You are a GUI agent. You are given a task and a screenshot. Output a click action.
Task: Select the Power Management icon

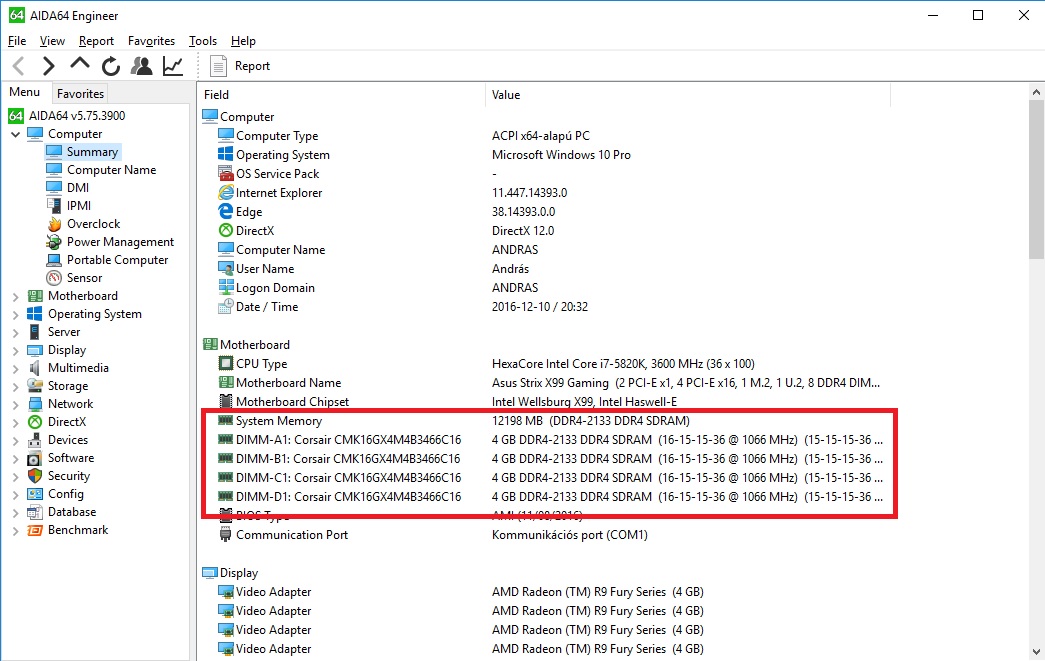click(x=54, y=242)
